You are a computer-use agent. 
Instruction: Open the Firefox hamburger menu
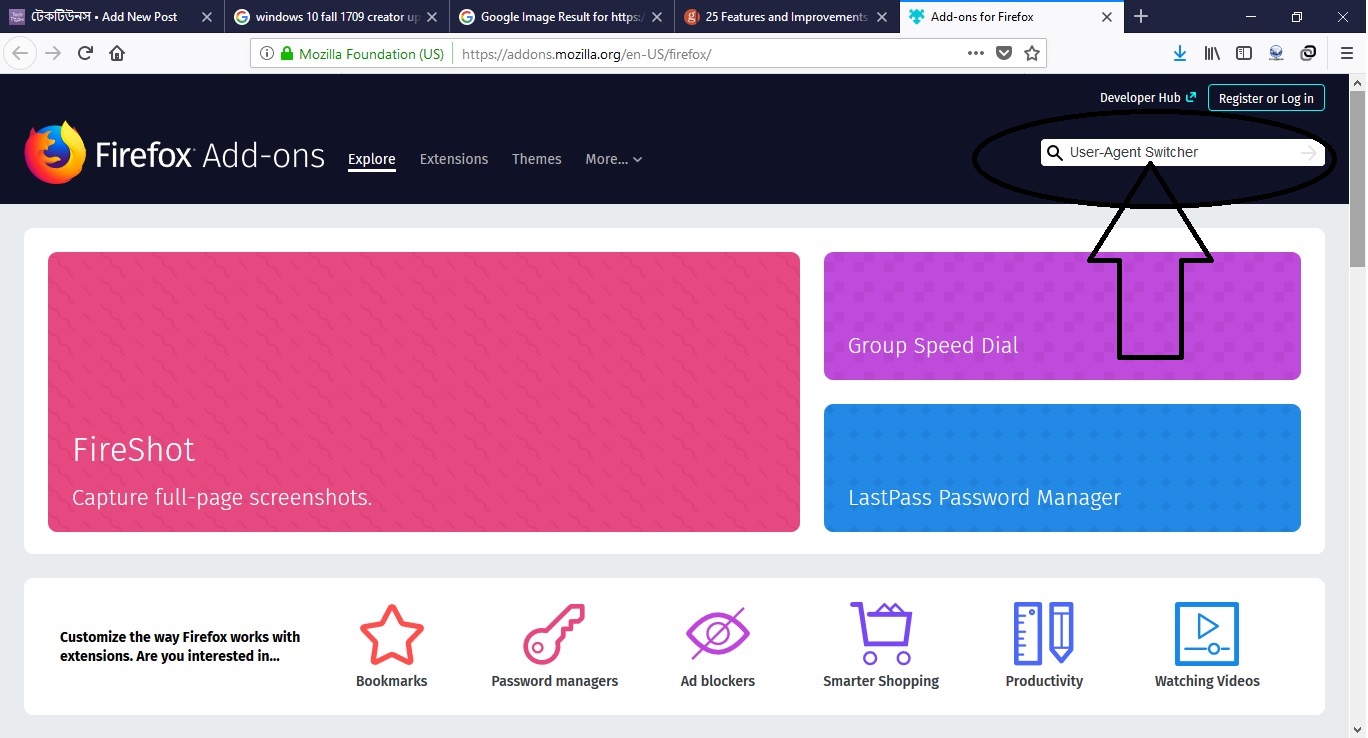(x=1346, y=54)
